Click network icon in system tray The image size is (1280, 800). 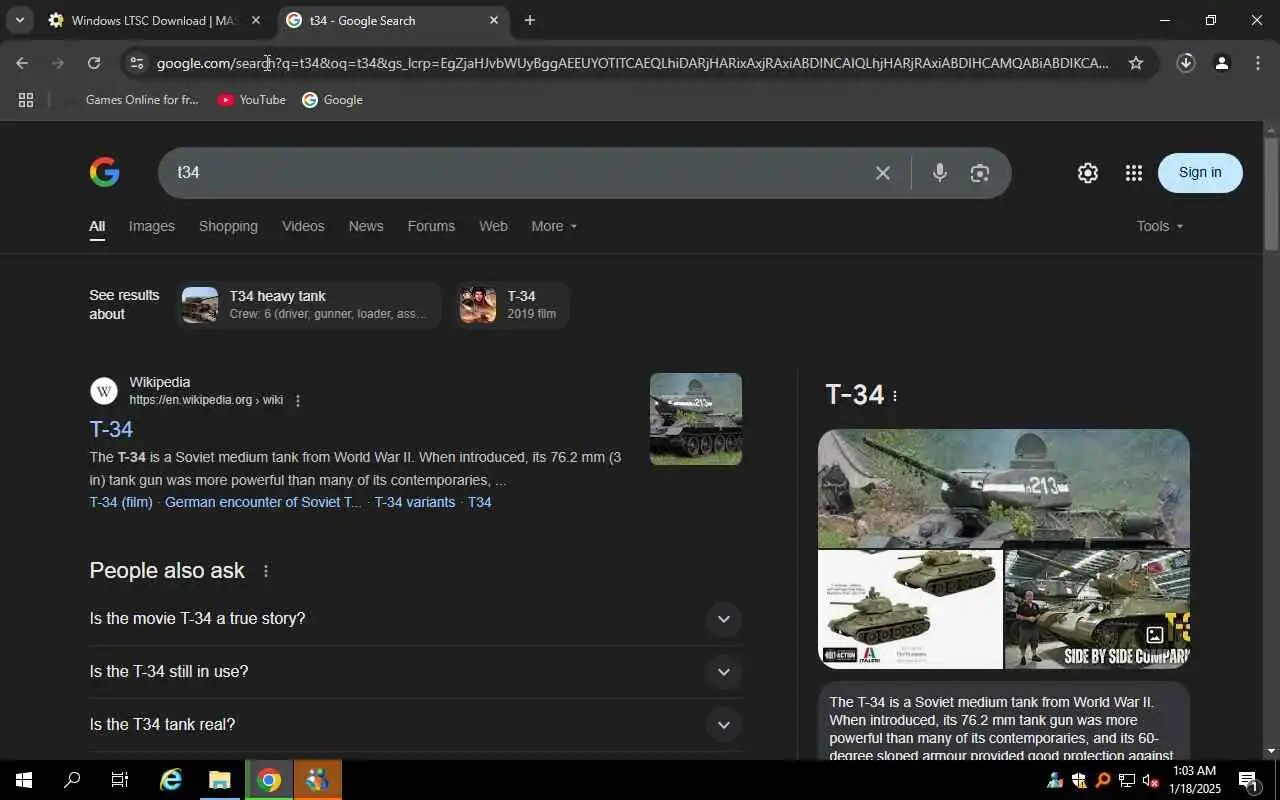pos(1127,780)
